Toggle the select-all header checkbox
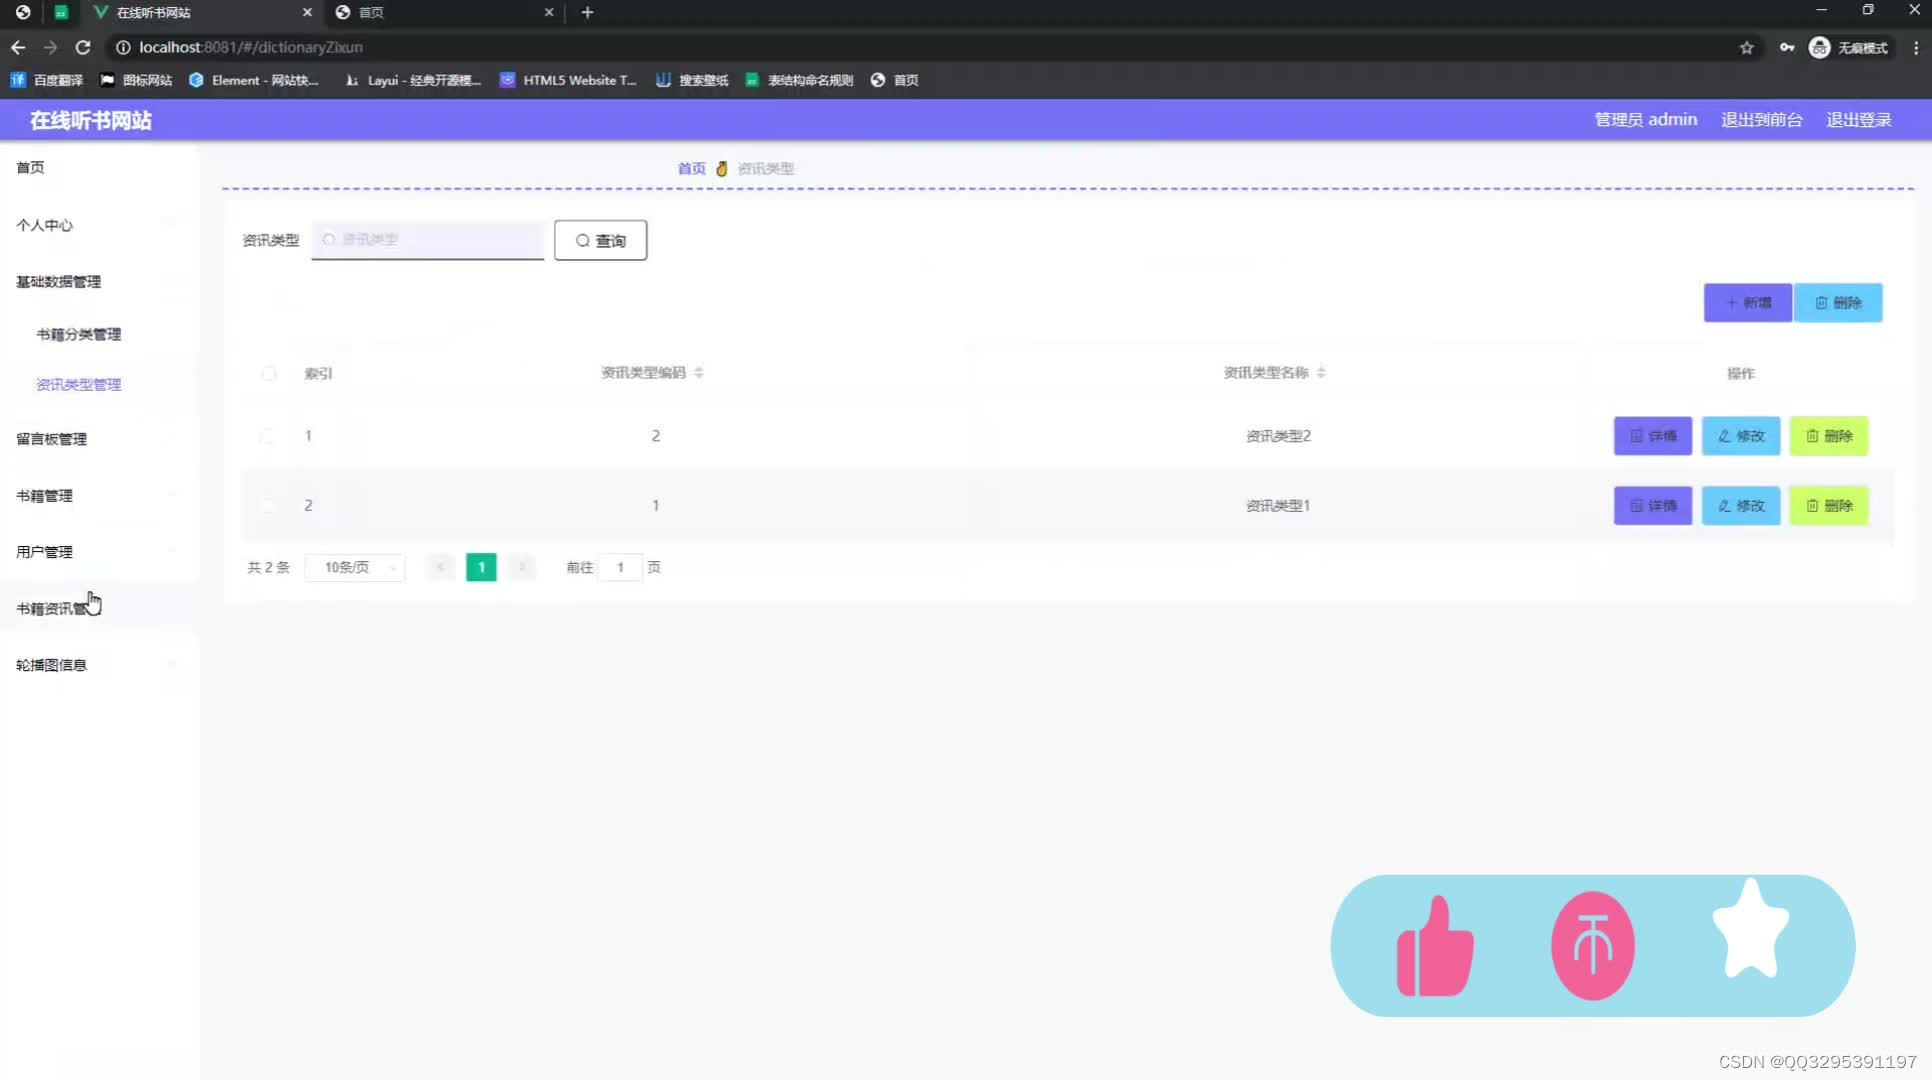Image resolution: width=1932 pixels, height=1080 pixels. pyautogui.click(x=268, y=373)
